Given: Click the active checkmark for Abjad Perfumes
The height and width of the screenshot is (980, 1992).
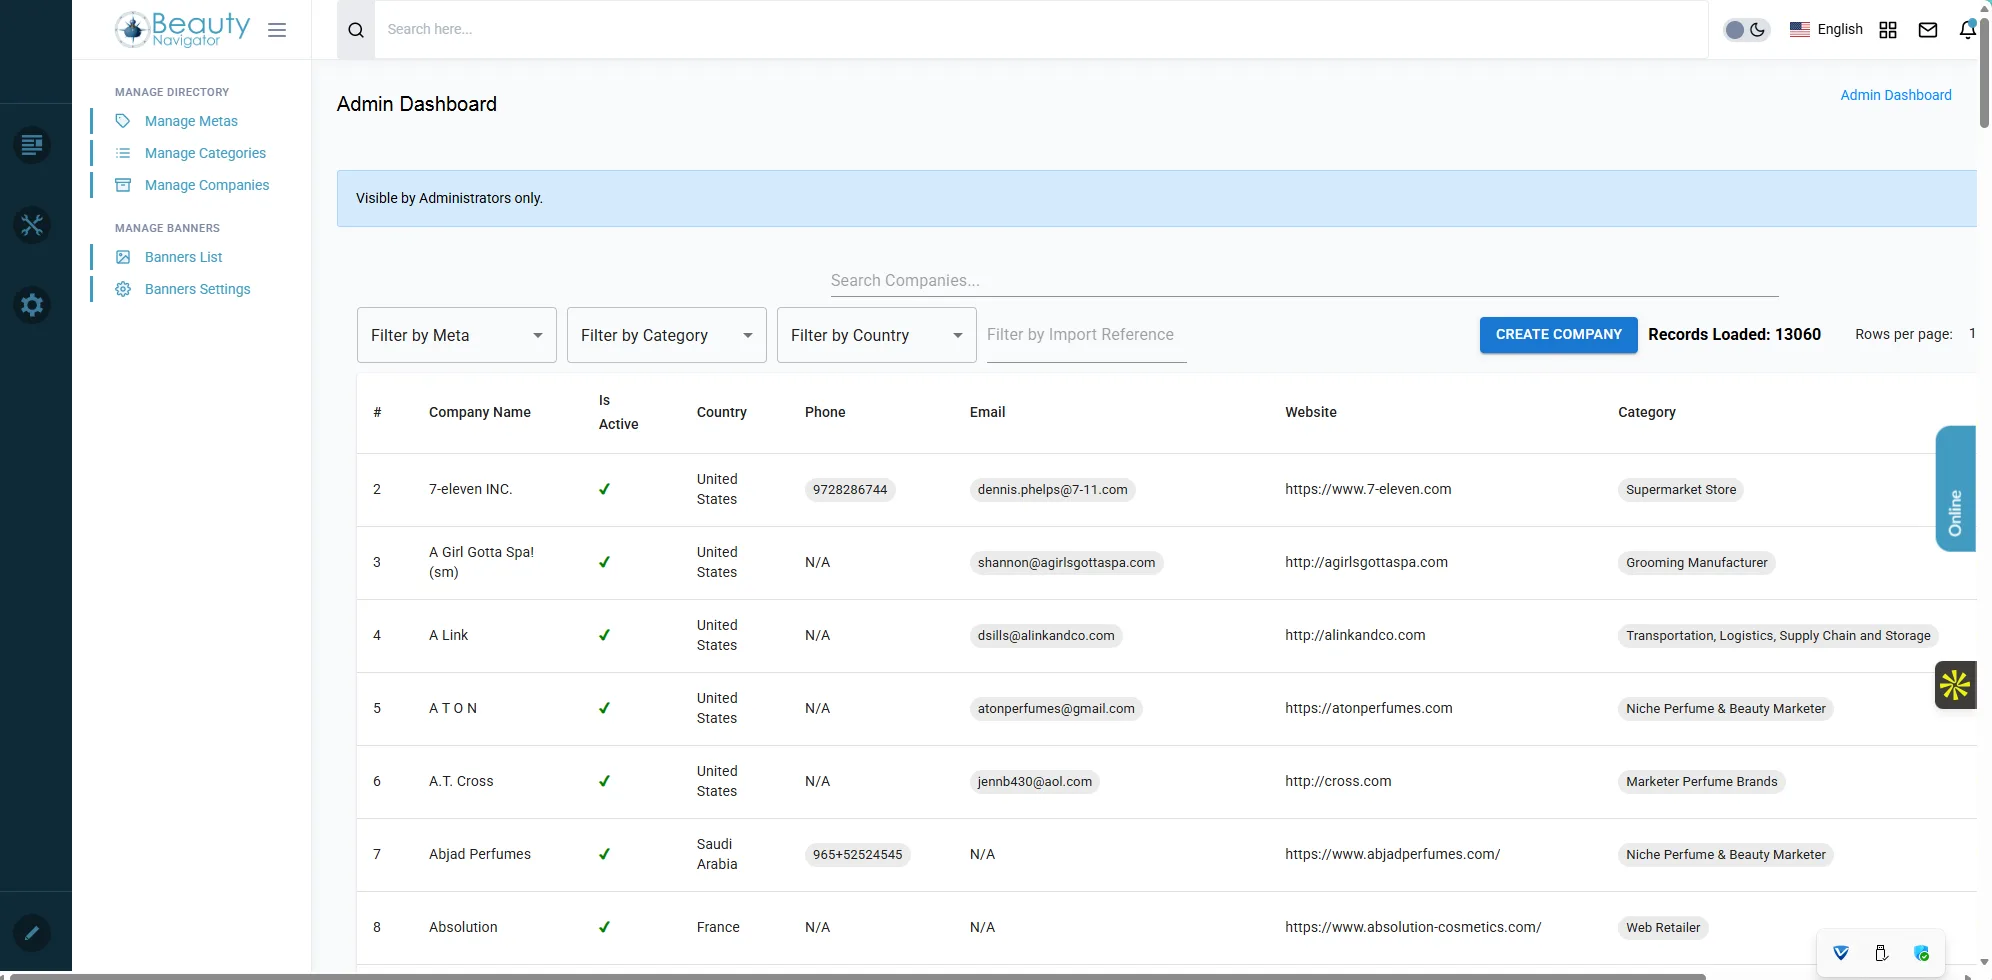Looking at the screenshot, I should [604, 854].
